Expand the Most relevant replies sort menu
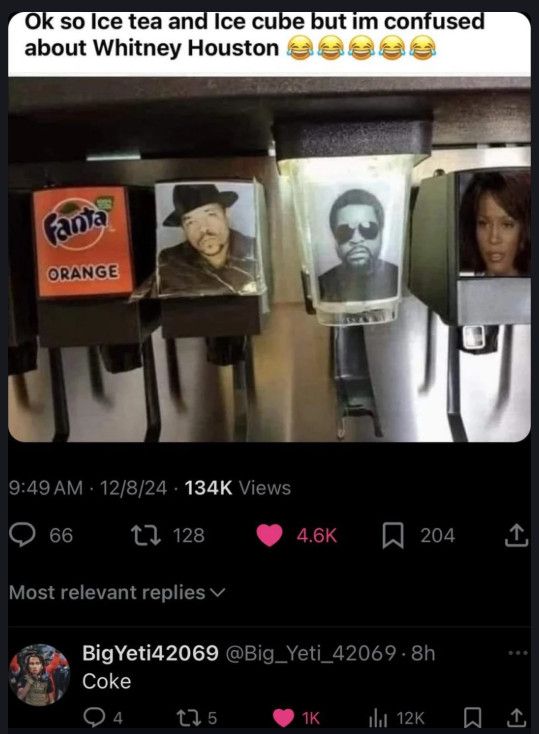 coord(117,593)
